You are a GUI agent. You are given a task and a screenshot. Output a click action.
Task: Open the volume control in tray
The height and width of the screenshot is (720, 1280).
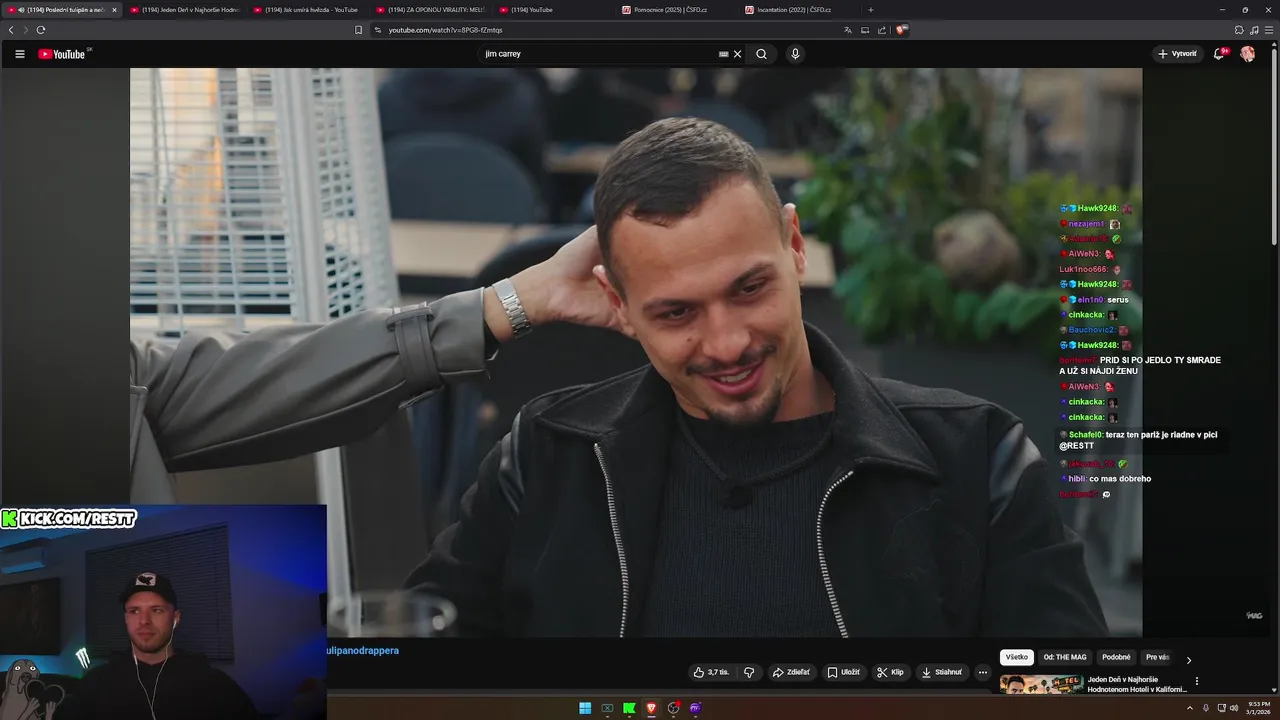(1234, 708)
